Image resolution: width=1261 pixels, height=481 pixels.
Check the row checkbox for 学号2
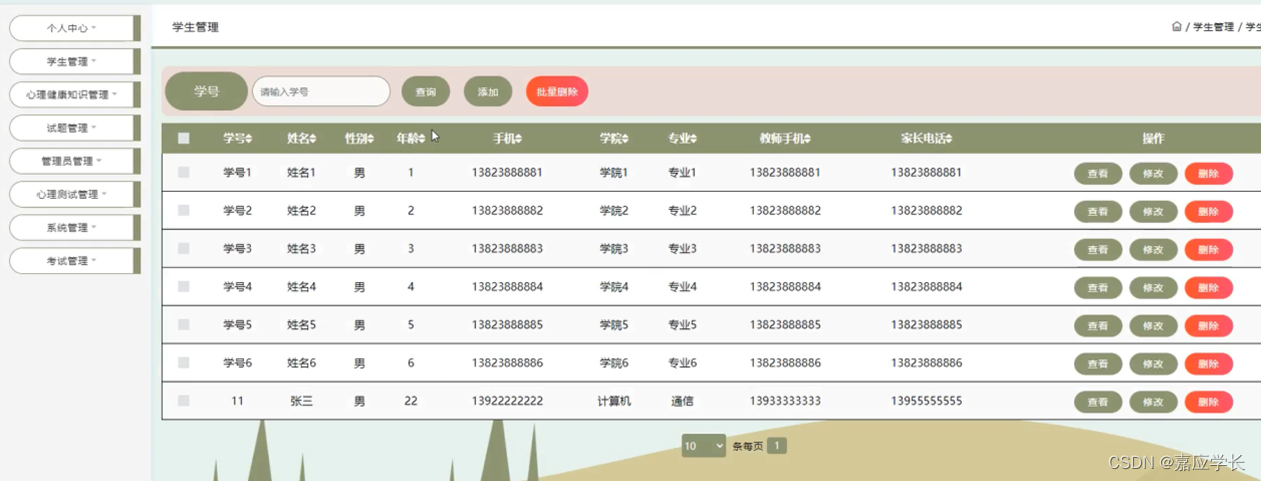coord(183,210)
